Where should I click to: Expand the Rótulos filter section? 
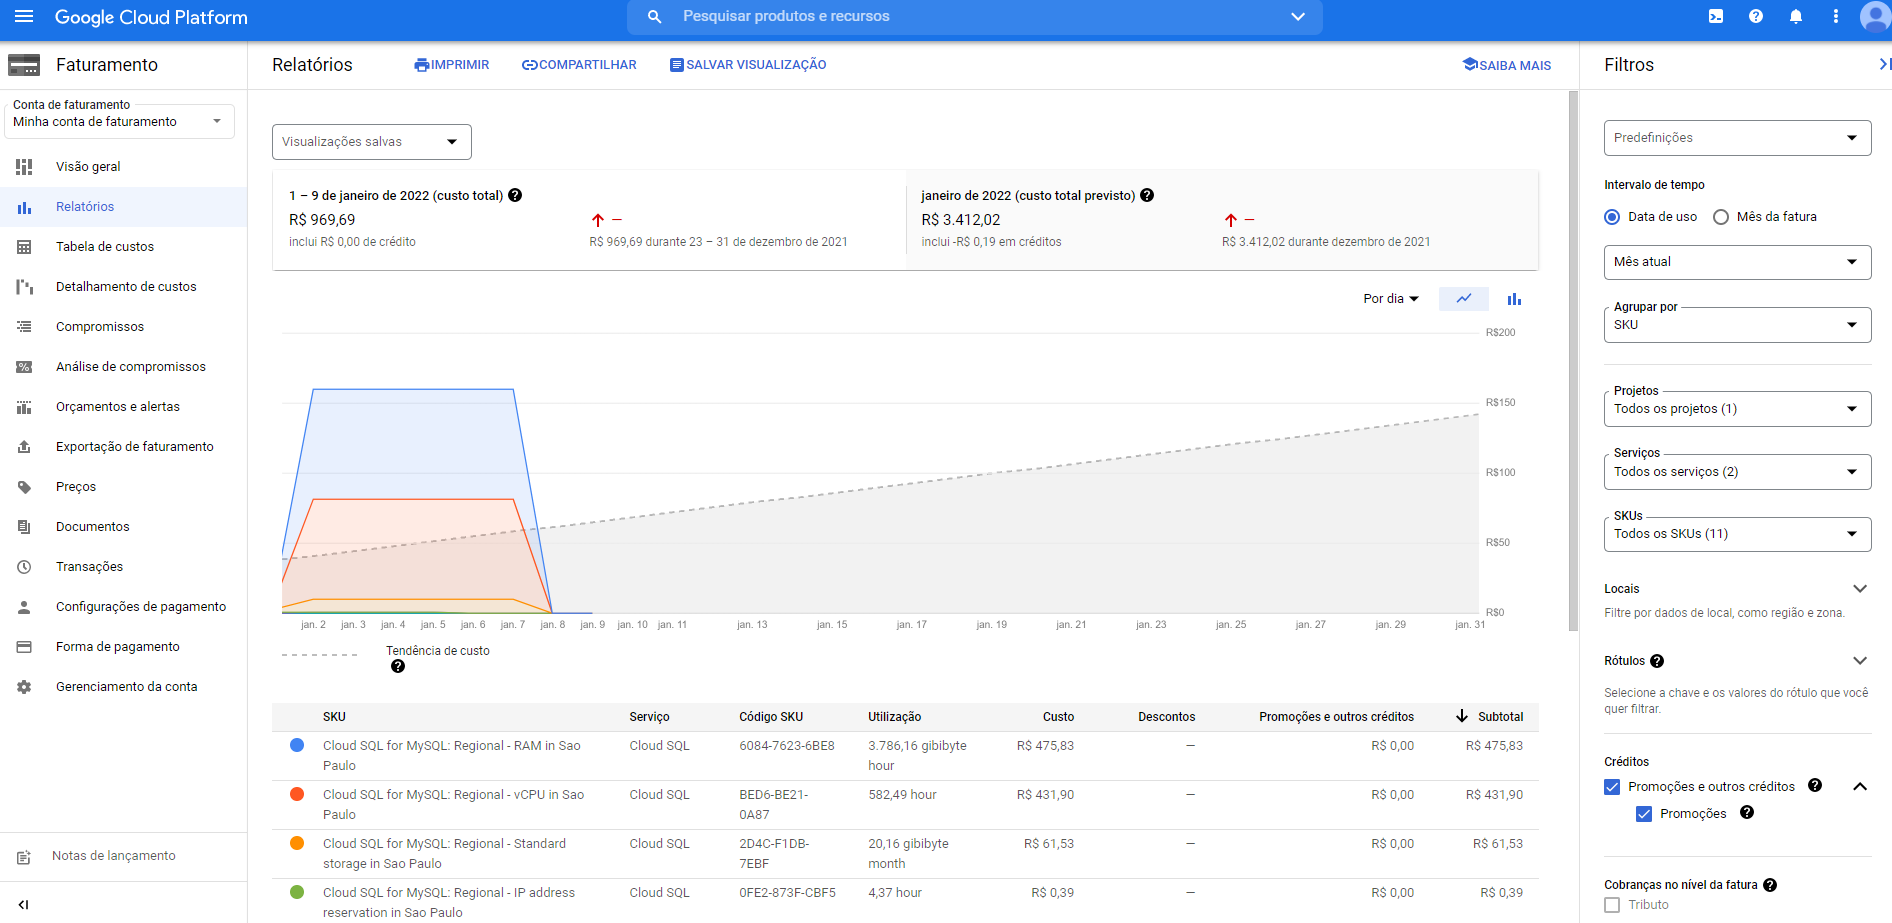1860,661
